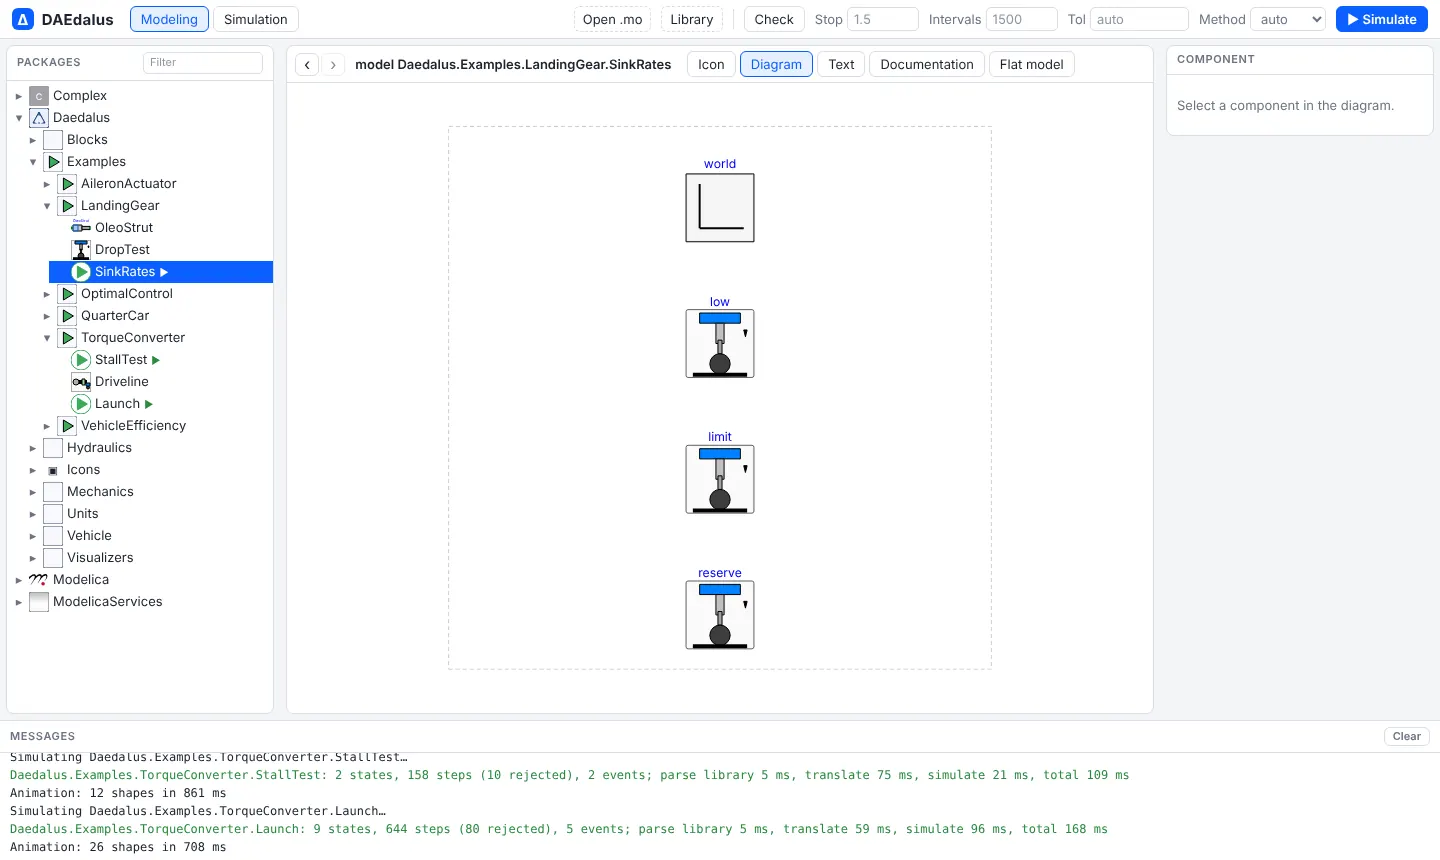Select the low strut component

point(720,344)
